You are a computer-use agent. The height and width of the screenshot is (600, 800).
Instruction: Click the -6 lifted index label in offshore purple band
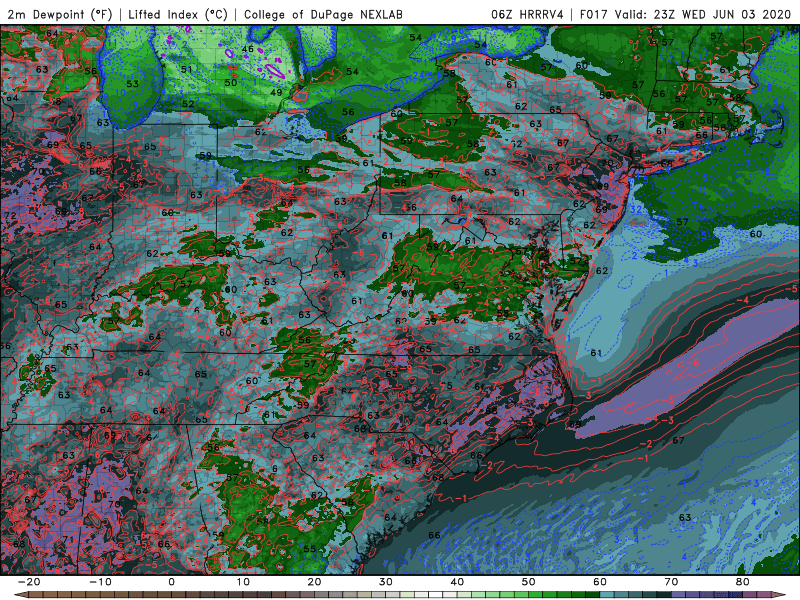[x=695, y=362]
